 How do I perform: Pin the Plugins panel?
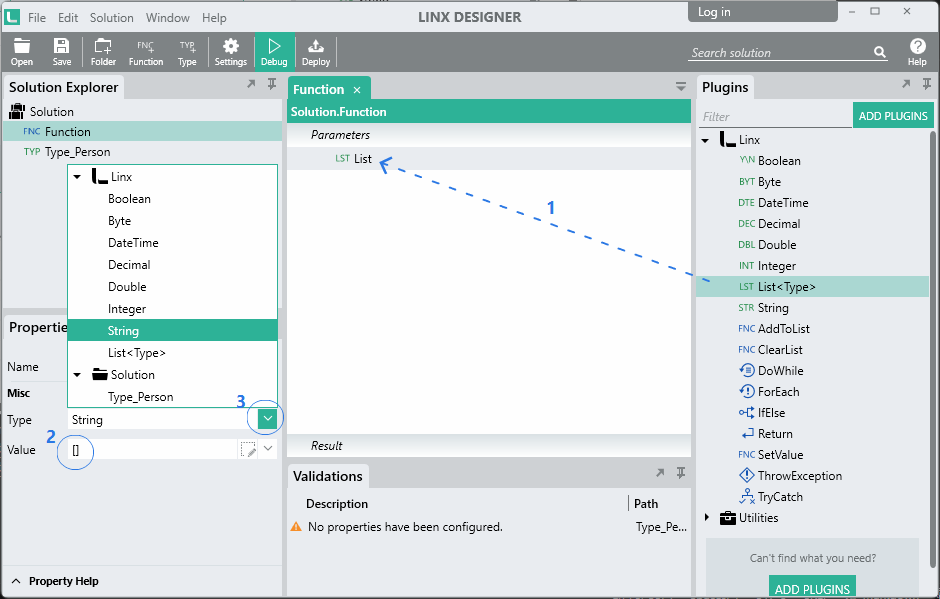926,84
